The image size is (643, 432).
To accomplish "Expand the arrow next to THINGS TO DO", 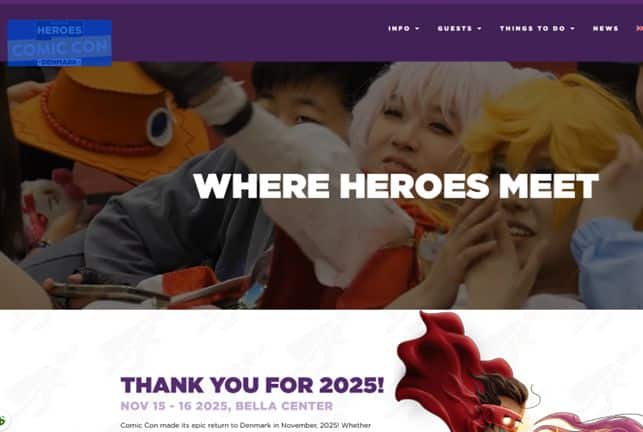I will pyautogui.click(x=572, y=29).
